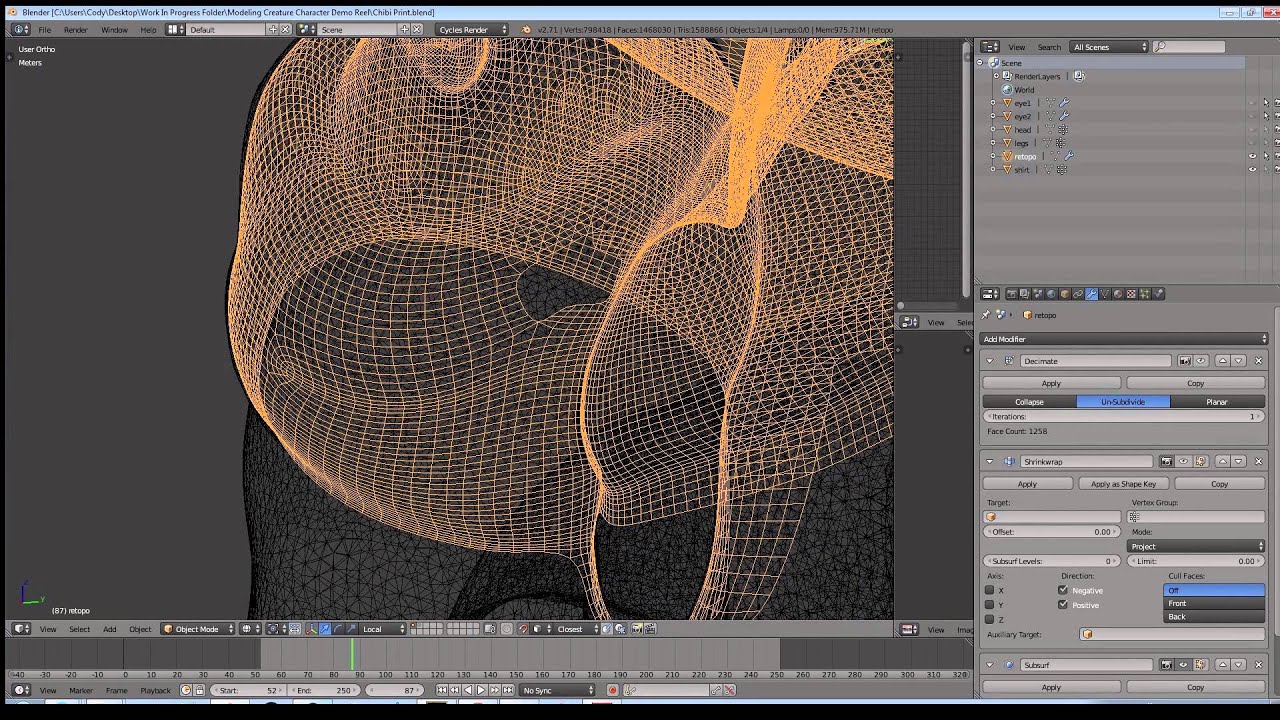Open the Render menu
The height and width of the screenshot is (720, 1280).
tap(76, 29)
